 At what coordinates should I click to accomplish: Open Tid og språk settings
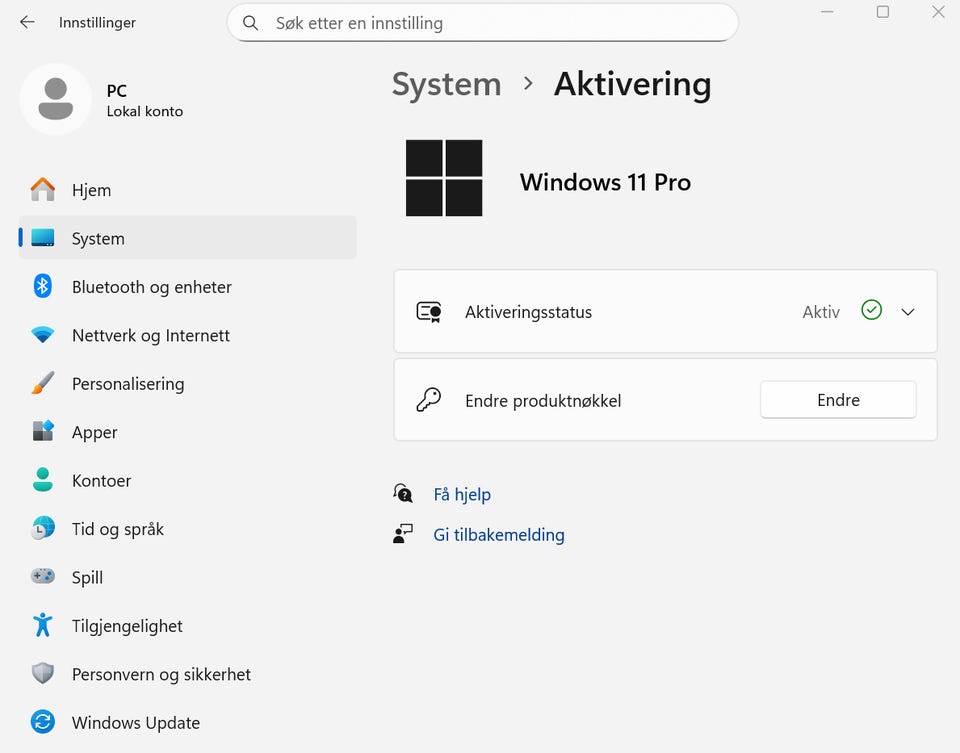click(118, 529)
